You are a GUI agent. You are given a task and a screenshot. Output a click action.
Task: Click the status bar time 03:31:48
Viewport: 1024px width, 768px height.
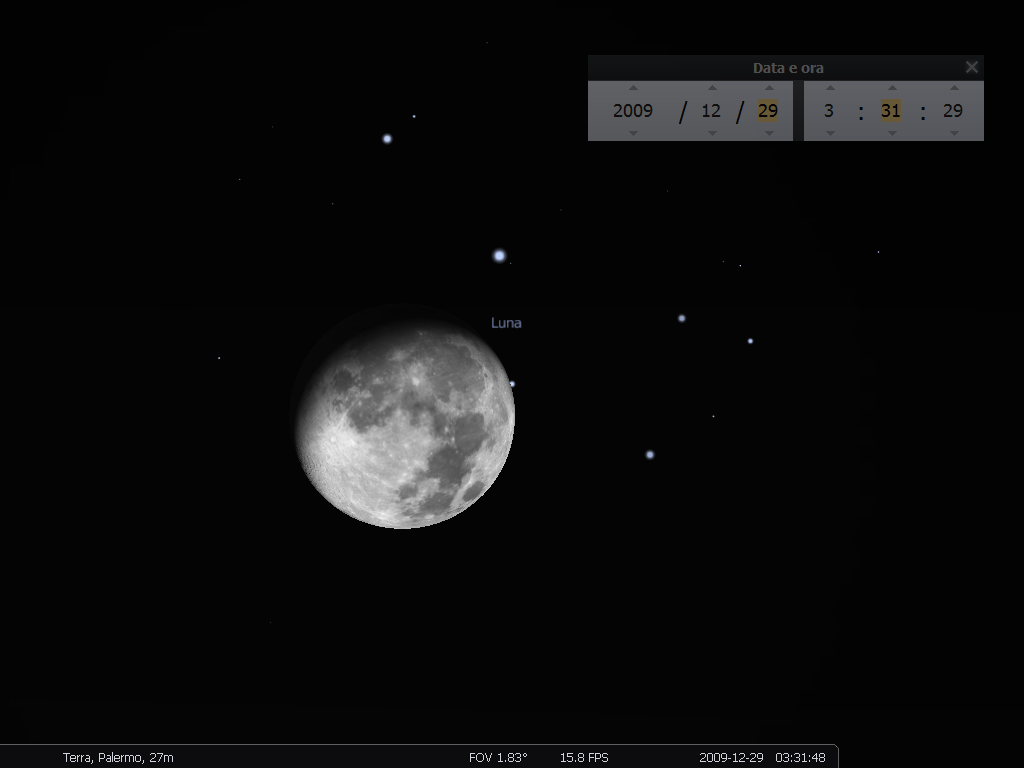click(x=800, y=758)
